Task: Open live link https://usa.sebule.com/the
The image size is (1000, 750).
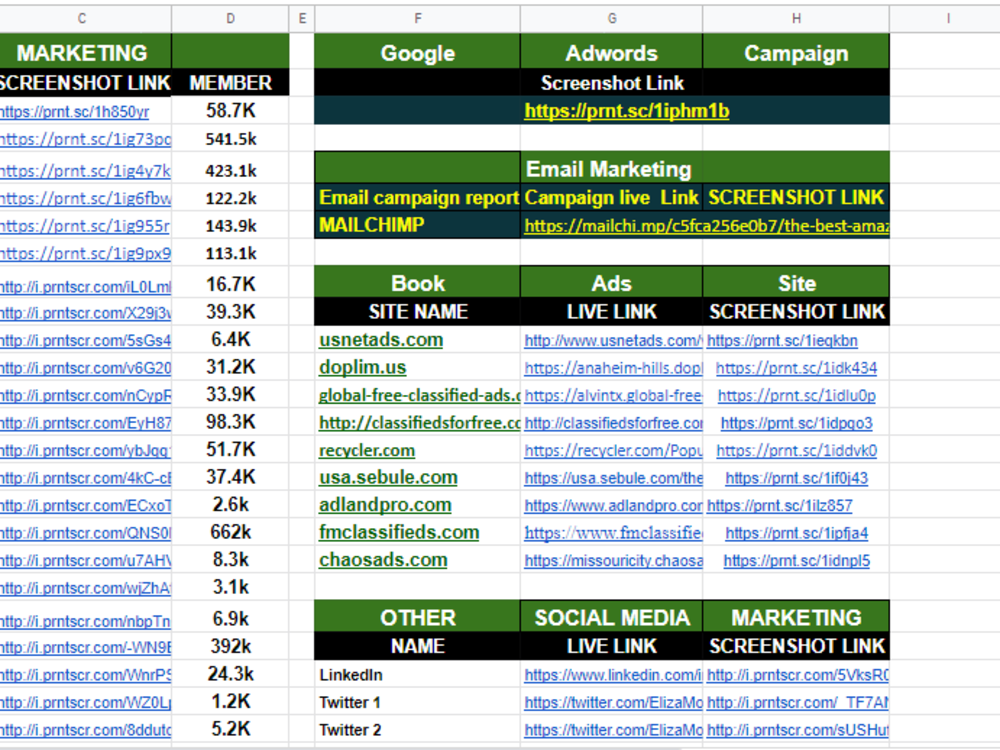Action: (x=613, y=478)
